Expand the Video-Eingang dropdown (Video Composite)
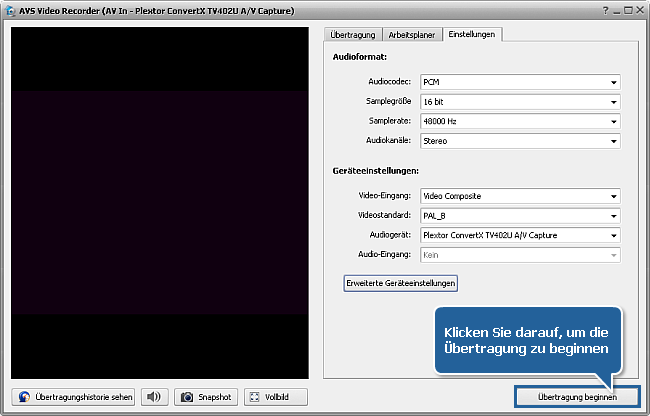Screen dimensions: 650x416 [x=520, y=196]
